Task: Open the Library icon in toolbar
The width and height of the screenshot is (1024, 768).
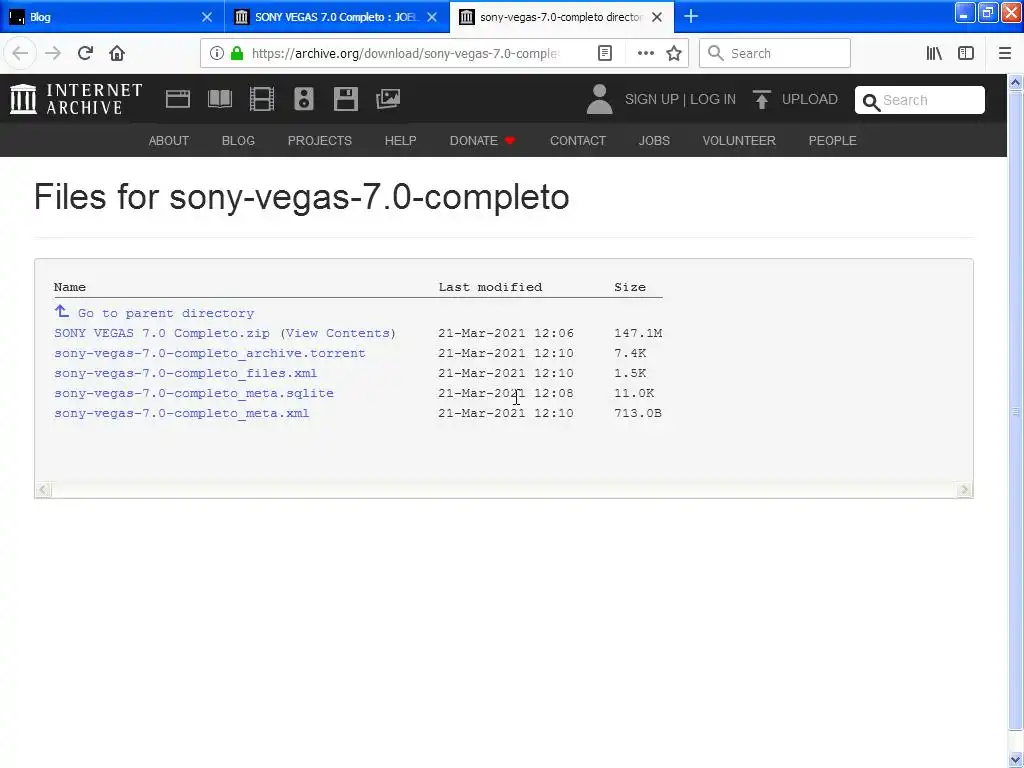Action: [934, 53]
